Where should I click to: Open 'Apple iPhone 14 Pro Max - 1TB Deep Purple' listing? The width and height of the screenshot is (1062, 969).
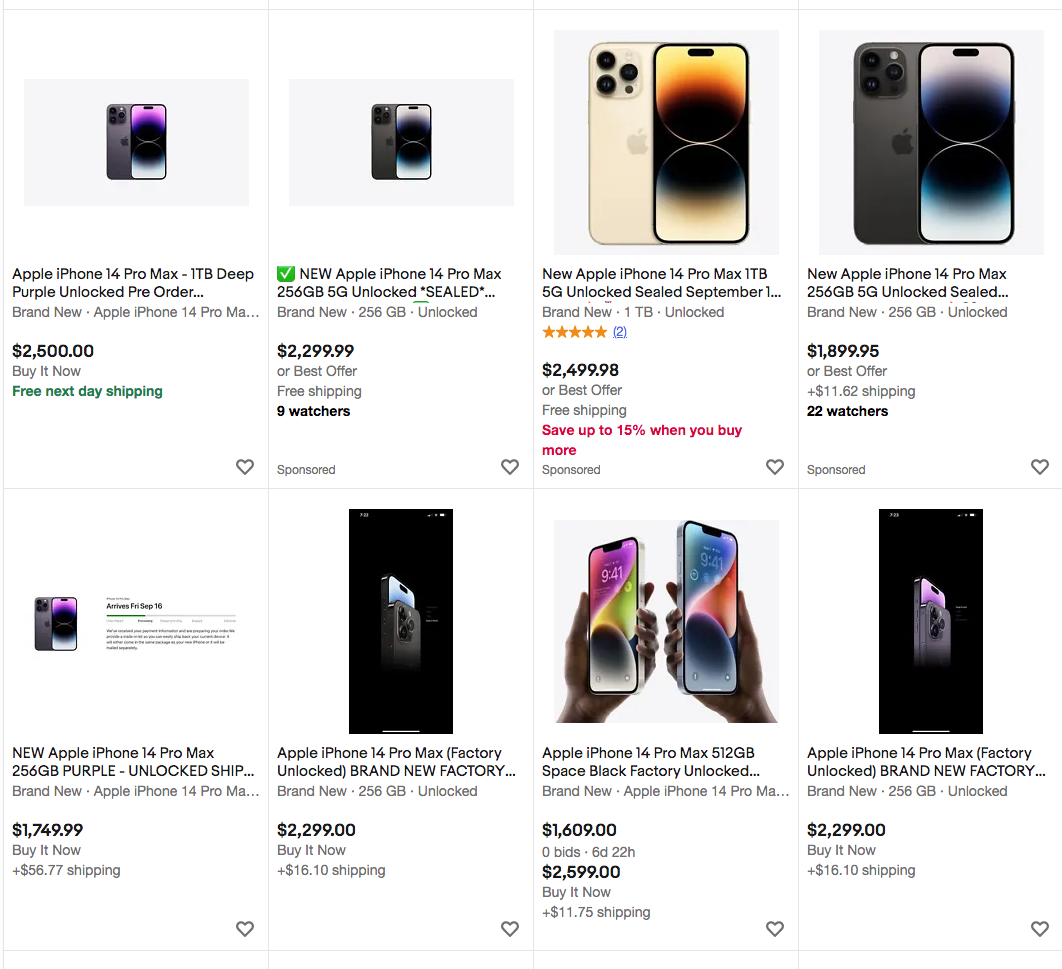133,283
